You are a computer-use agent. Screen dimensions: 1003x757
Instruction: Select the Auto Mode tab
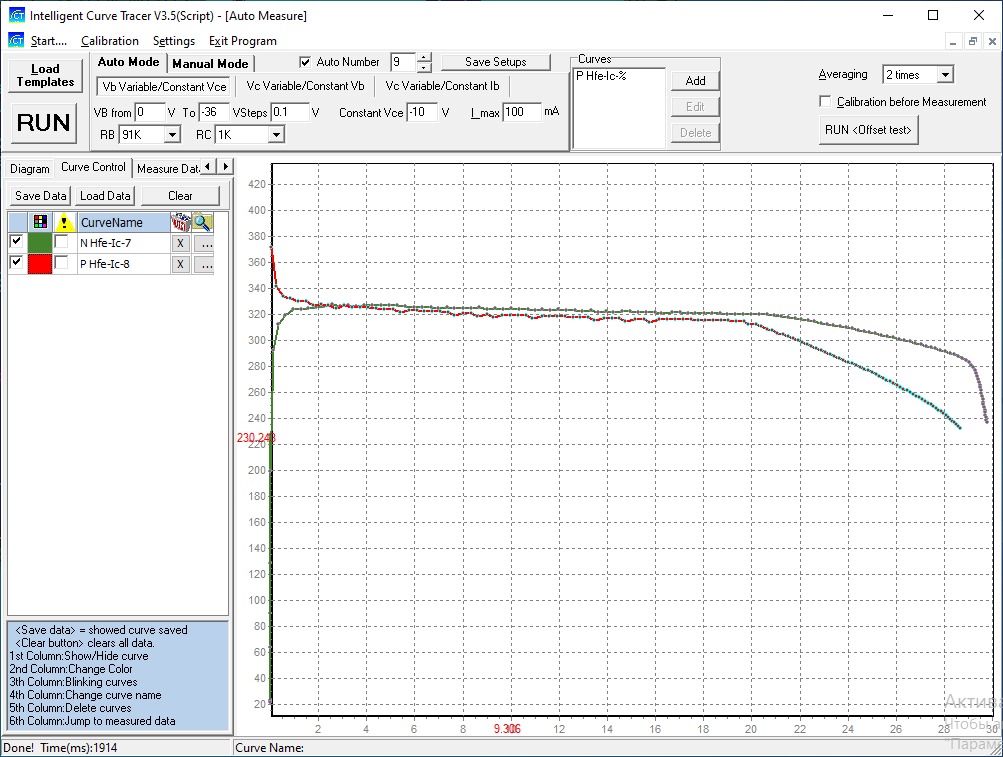coord(128,62)
